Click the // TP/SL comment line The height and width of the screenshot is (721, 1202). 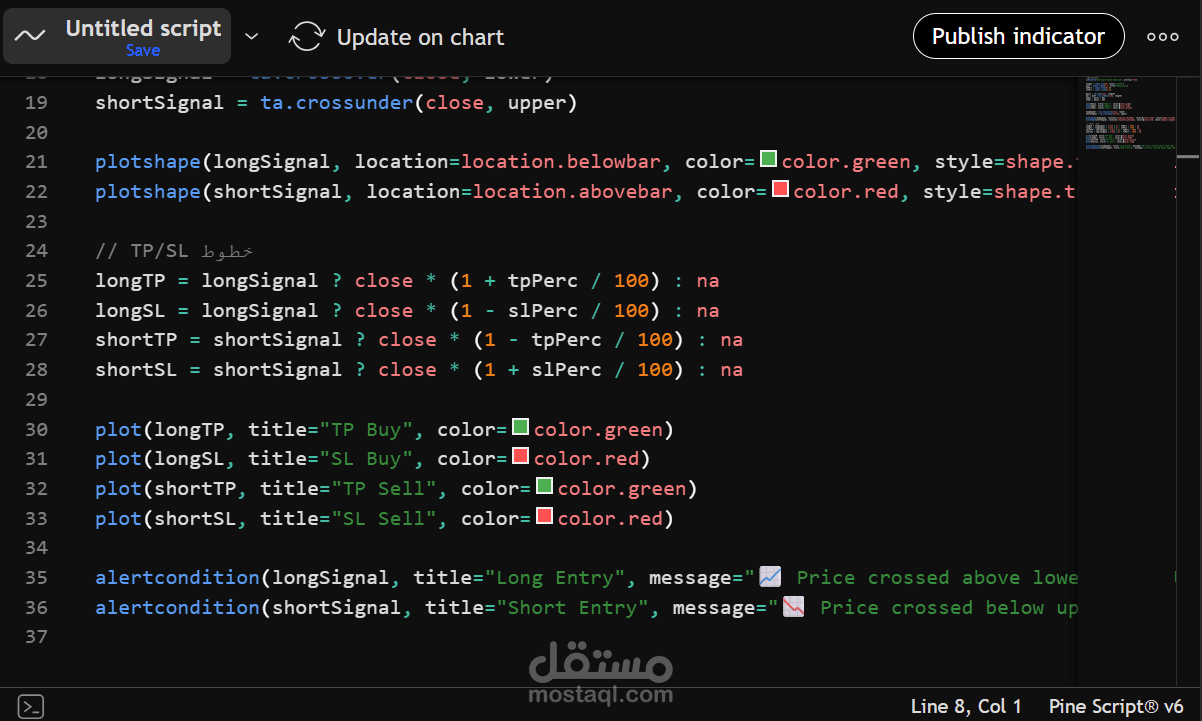[175, 251]
